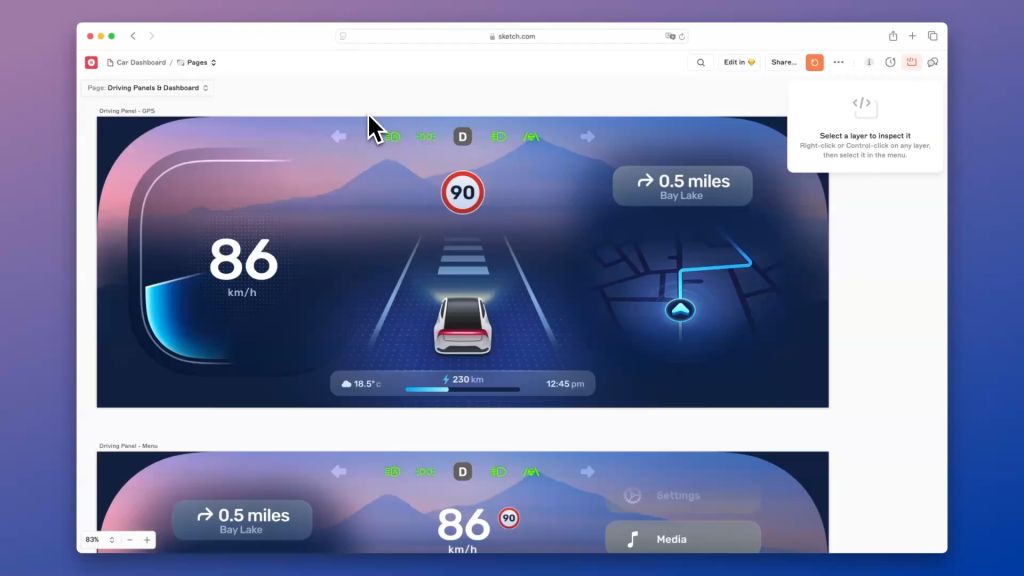Select the Settings item in Menu panel
Viewport: 1024px width, 576px height.
pos(683,496)
